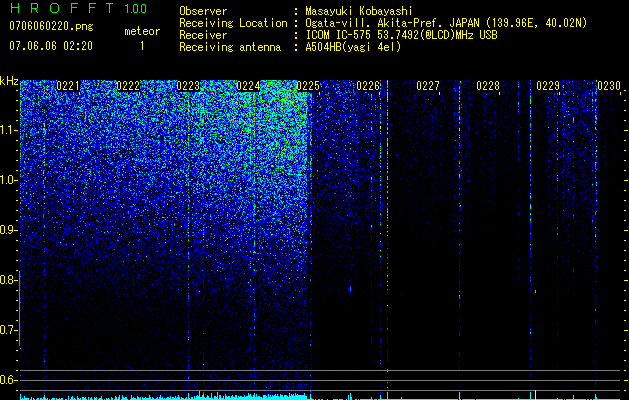The height and width of the screenshot is (400, 629).
Task: Click the 0222 time marker
Action: click(x=128, y=86)
